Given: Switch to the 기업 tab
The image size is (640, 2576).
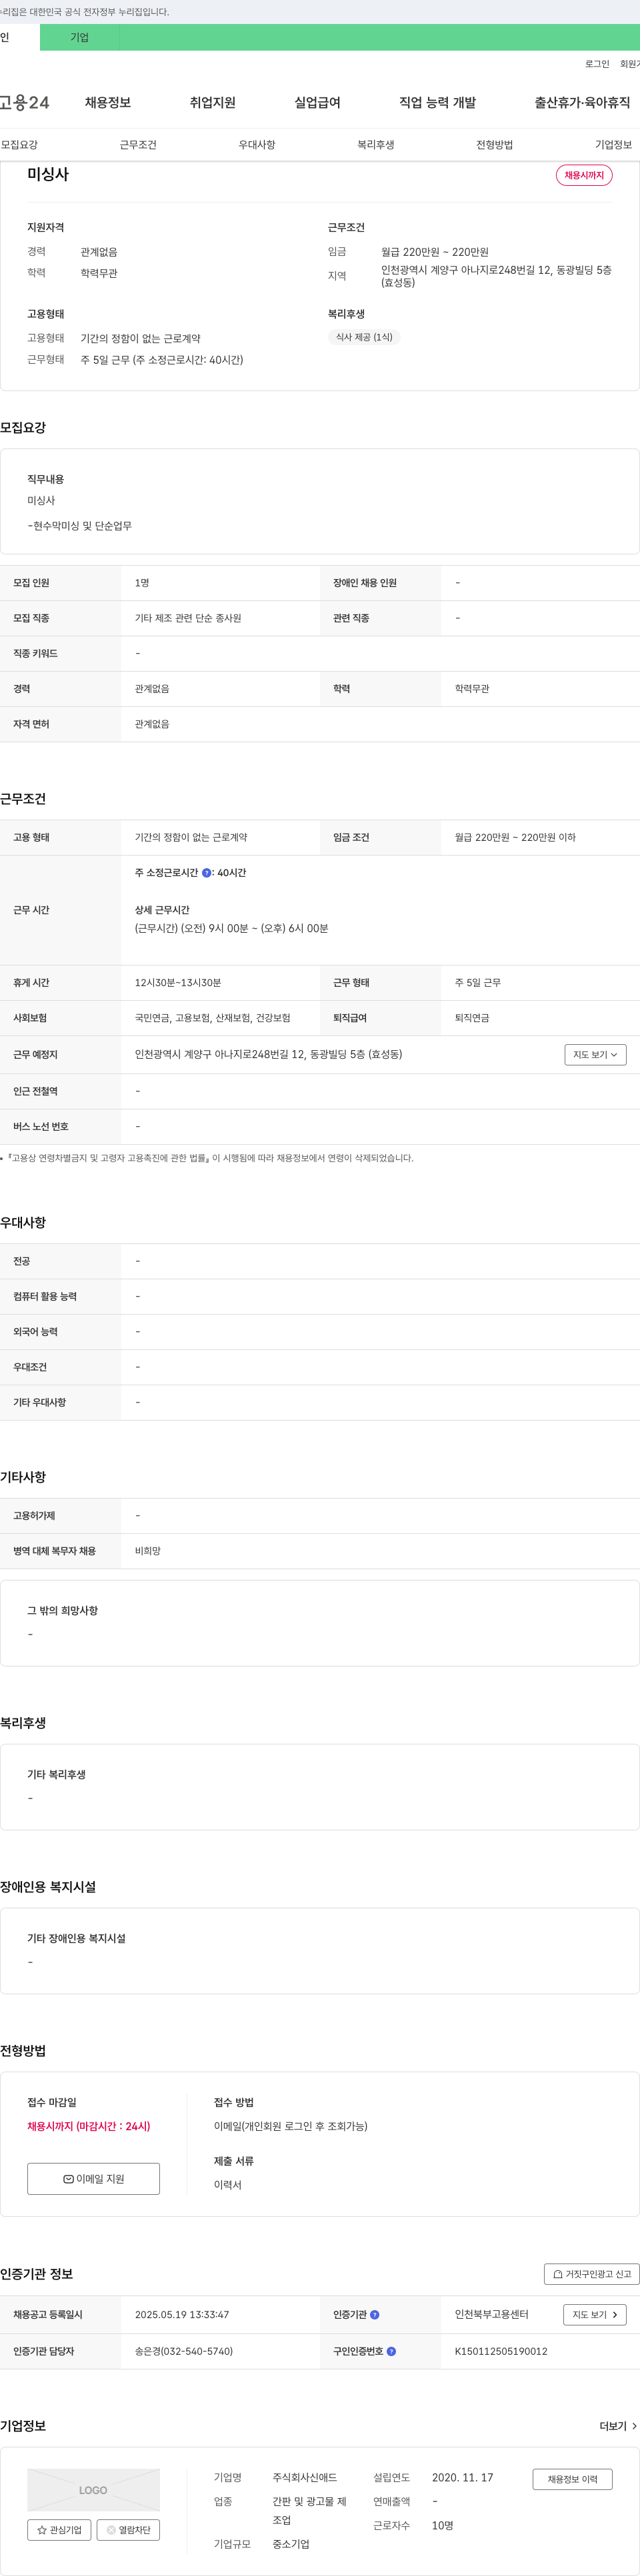Looking at the screenshot, I should [x=80, y=38].
